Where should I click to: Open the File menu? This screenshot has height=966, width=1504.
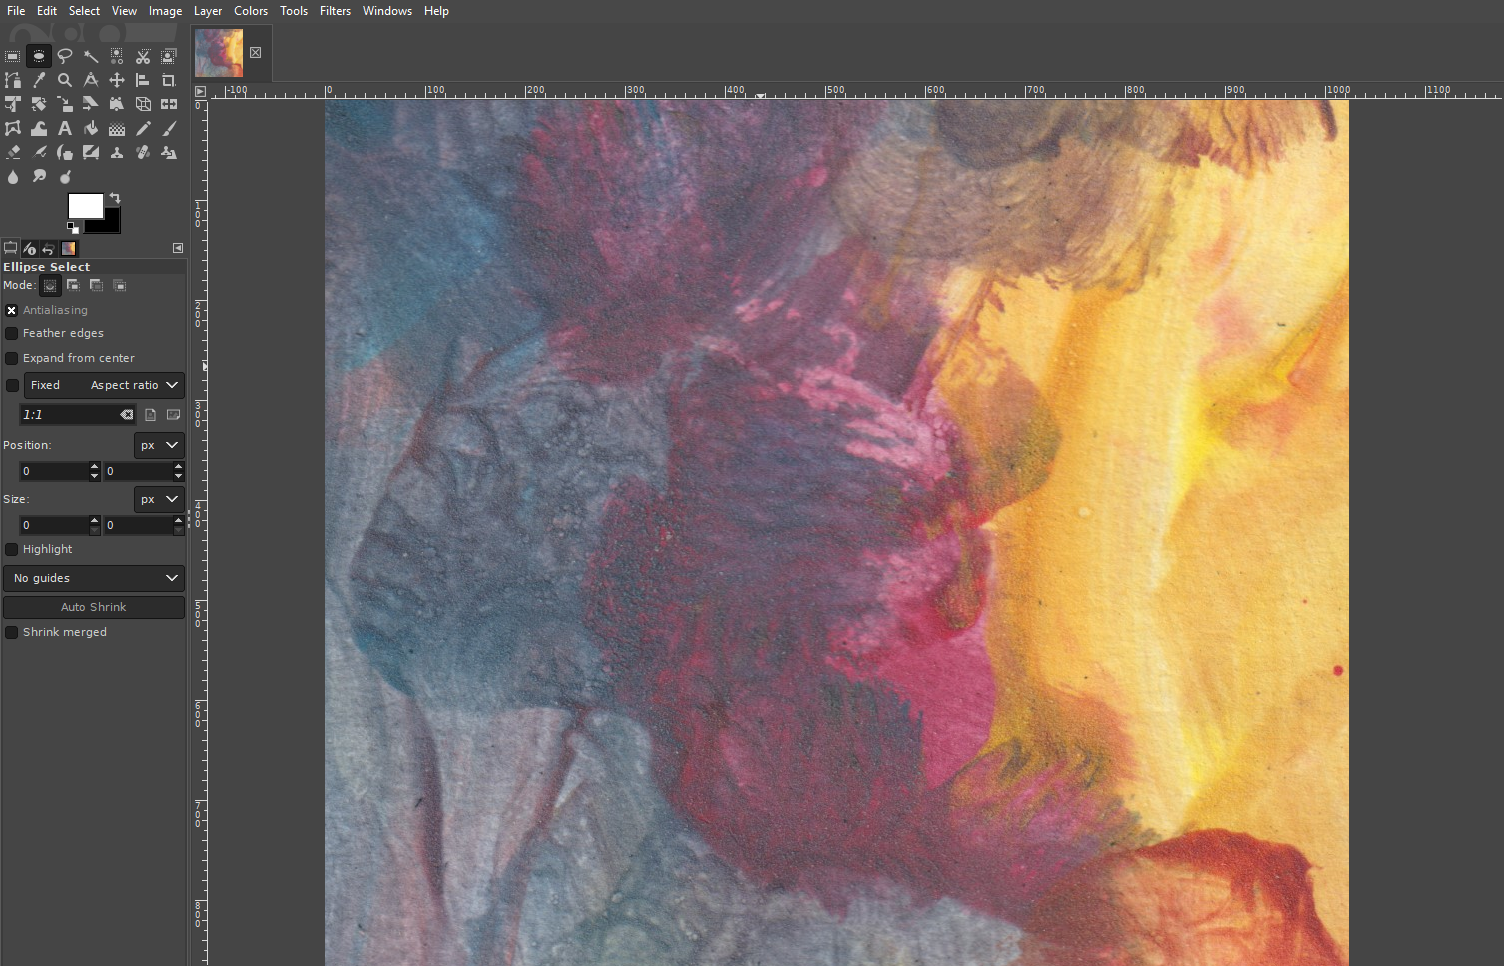16,11
